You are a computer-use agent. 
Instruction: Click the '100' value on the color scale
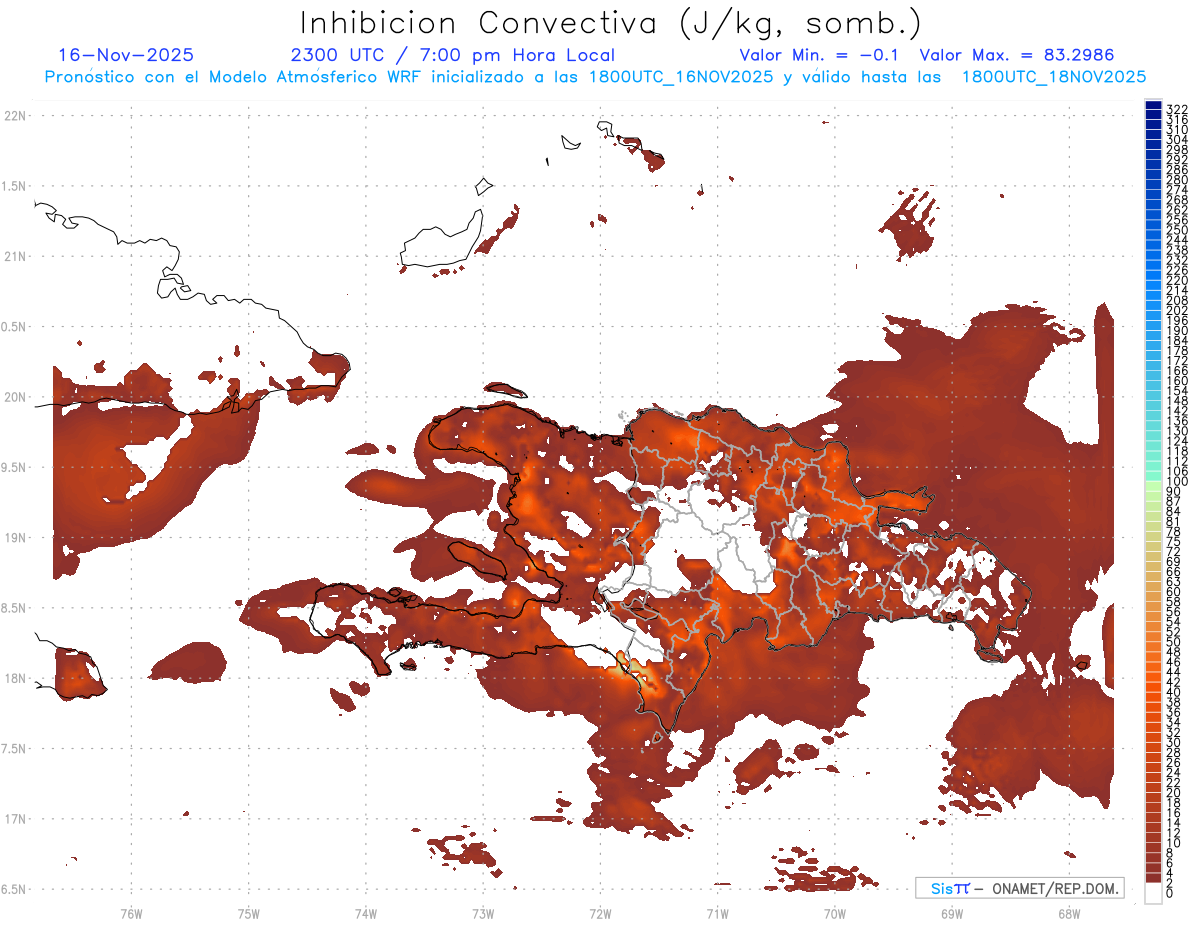[1176, 482]
